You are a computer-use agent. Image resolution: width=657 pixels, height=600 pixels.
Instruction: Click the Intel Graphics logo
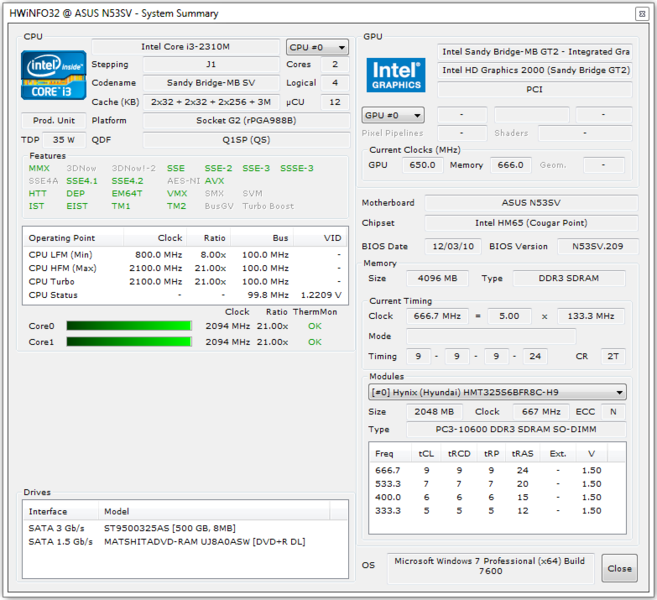[396, 75]
